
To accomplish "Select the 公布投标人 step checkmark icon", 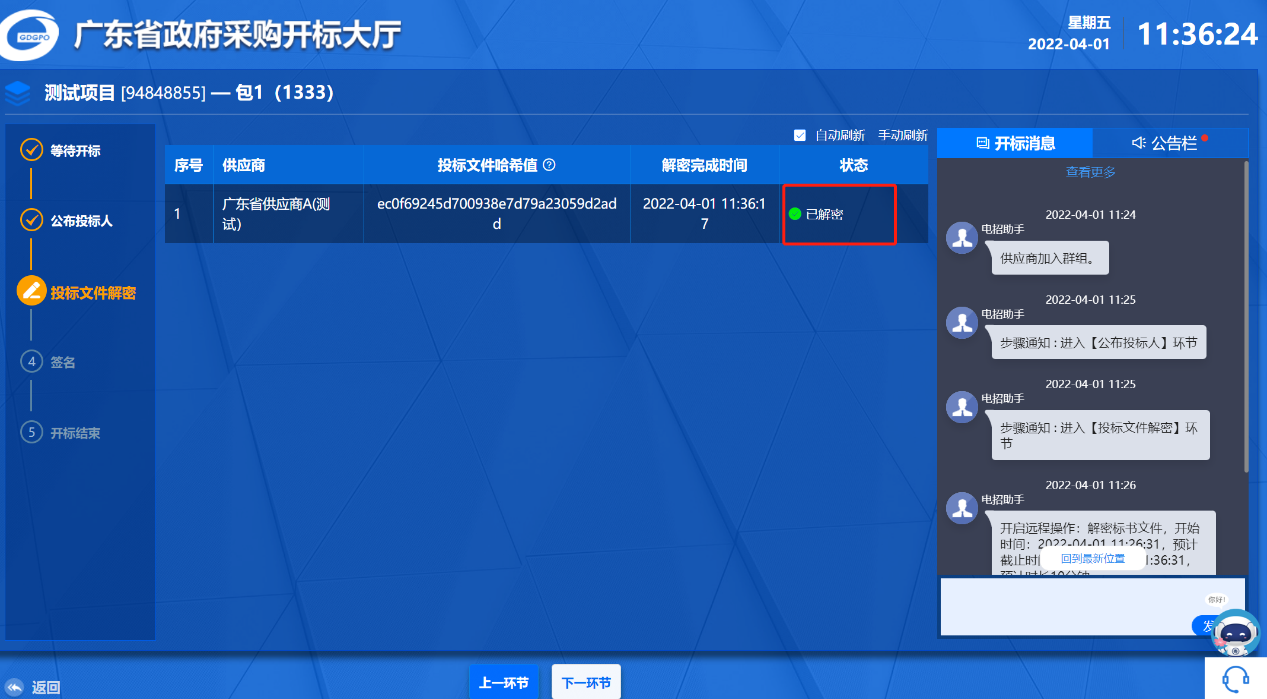I will (x=32, y=221).
